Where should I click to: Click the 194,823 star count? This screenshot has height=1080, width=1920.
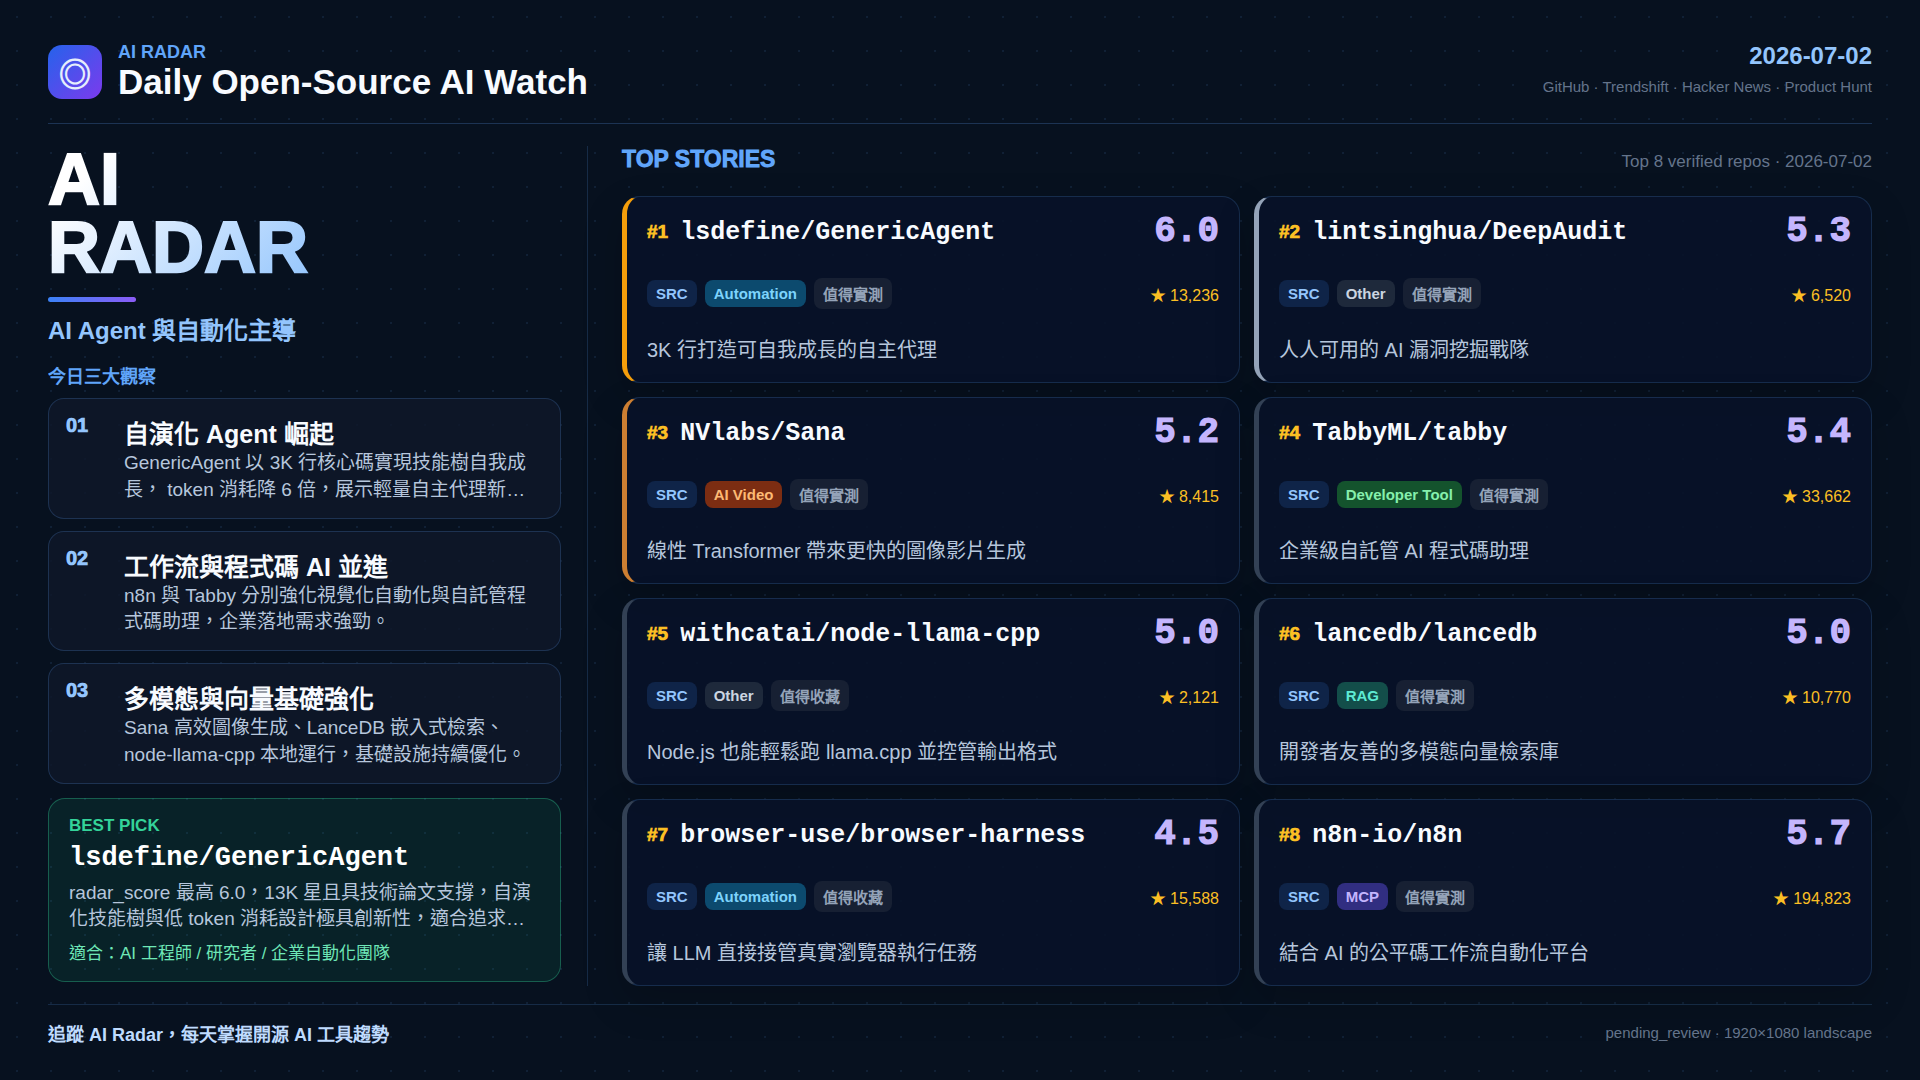tap(1812, 898)
